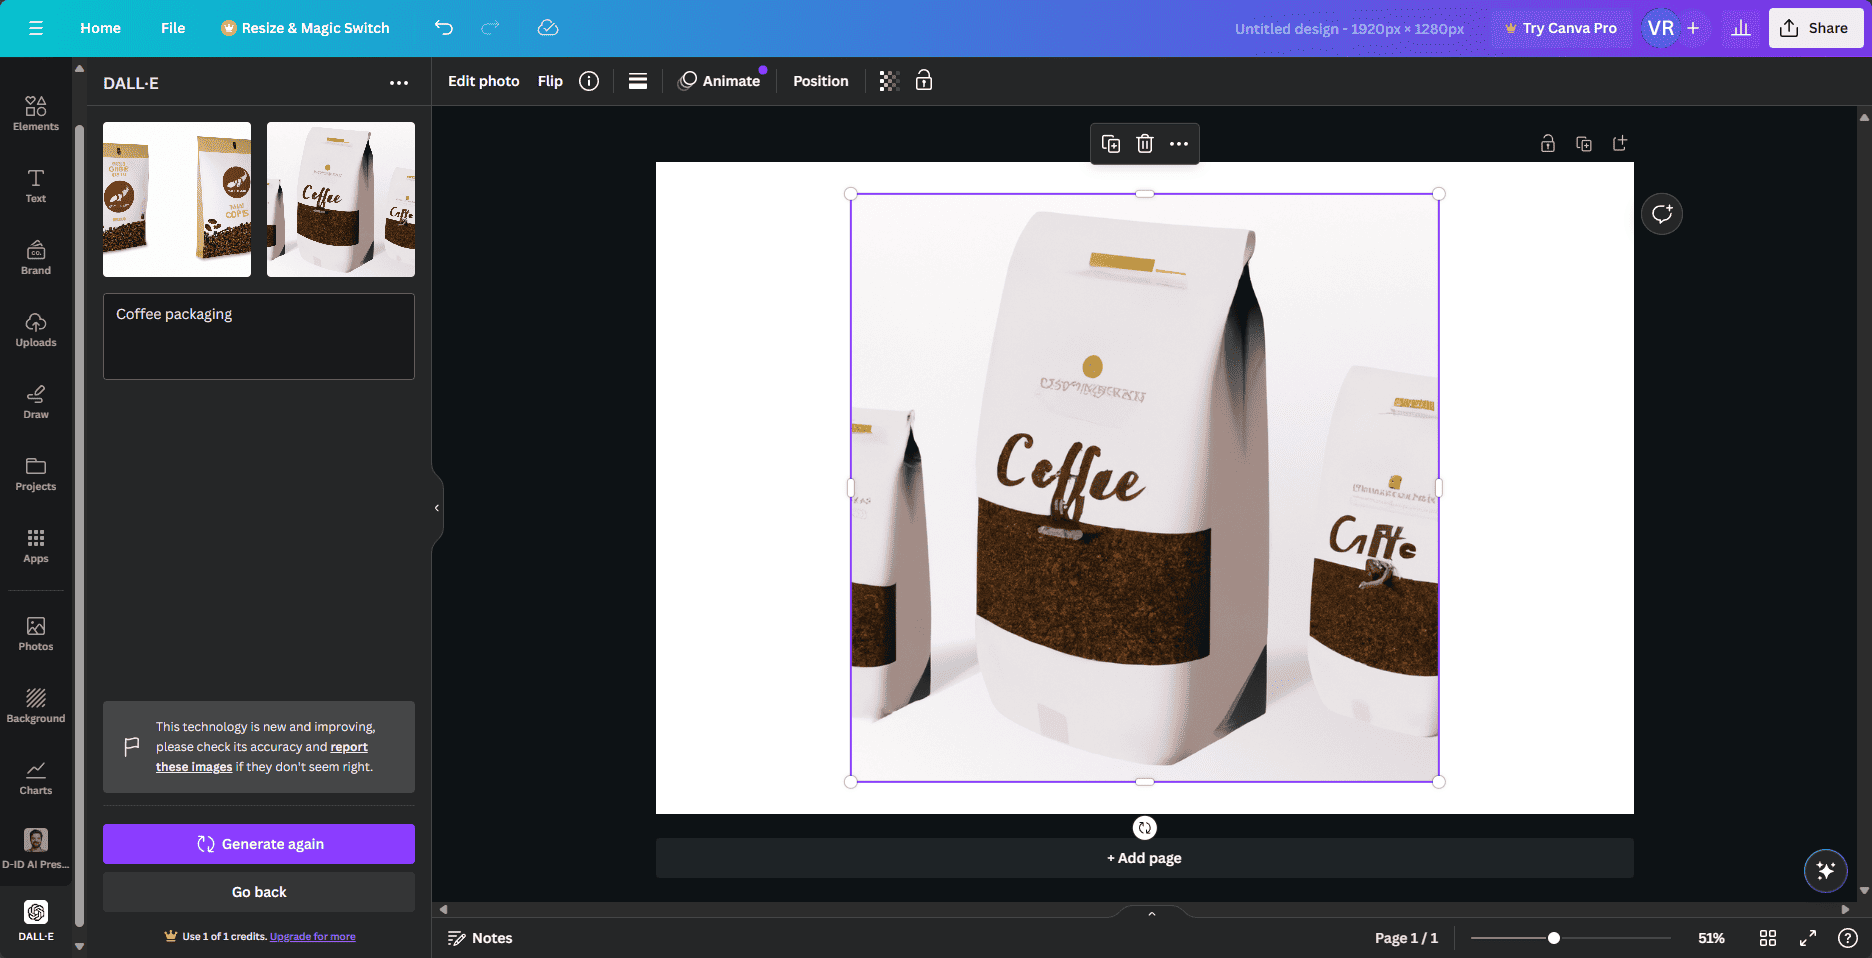The image size is (1872, 958).
Task: Open D-ID AI Presenters app
Action: click(36, 848)
